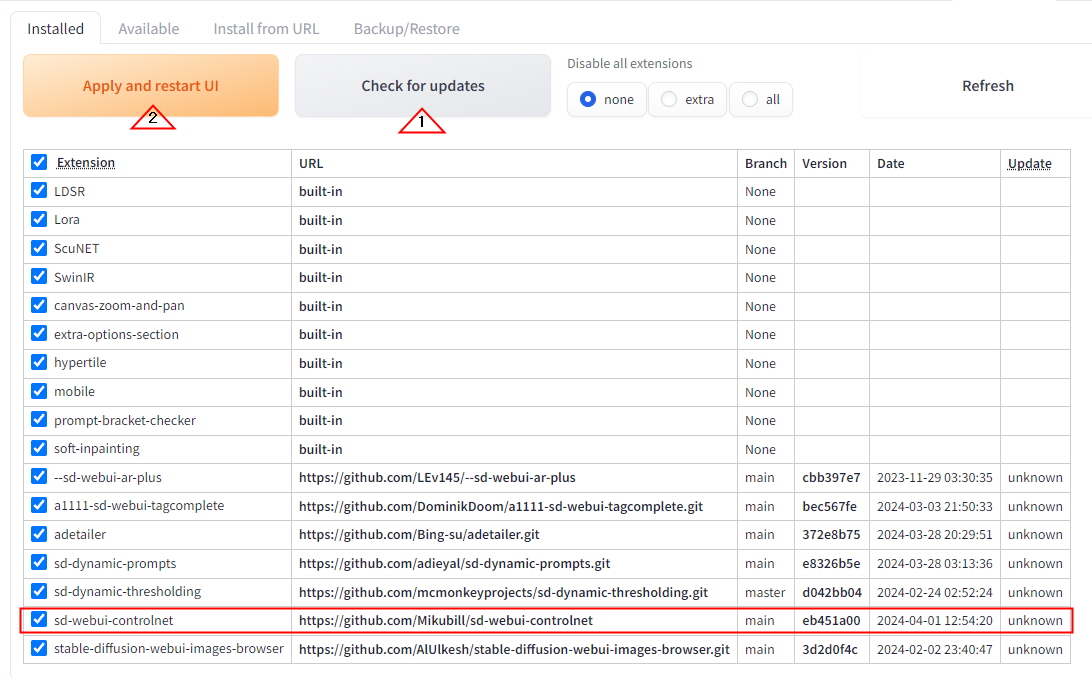Disable the adetailer extension
This screenshot has width=1092, height=677.
[37, 534]
